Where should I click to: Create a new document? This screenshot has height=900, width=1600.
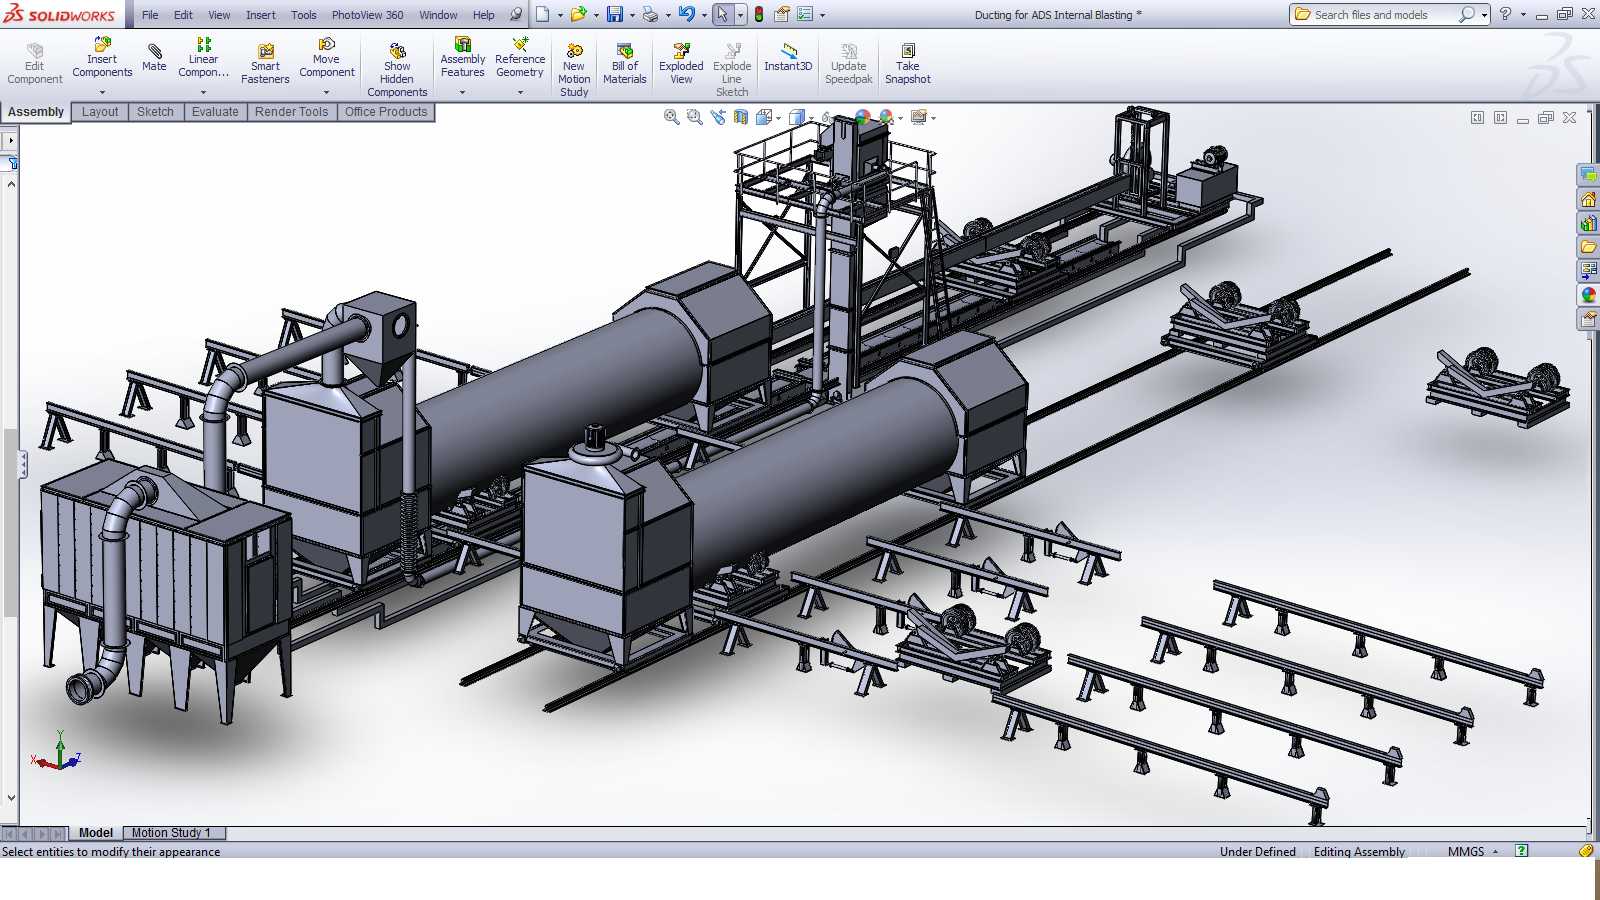pos(542,14)
